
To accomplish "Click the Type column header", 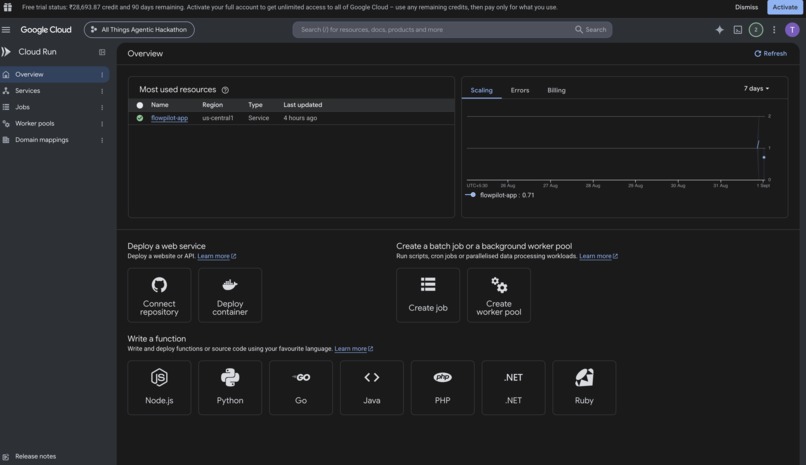I will (255, 105).
